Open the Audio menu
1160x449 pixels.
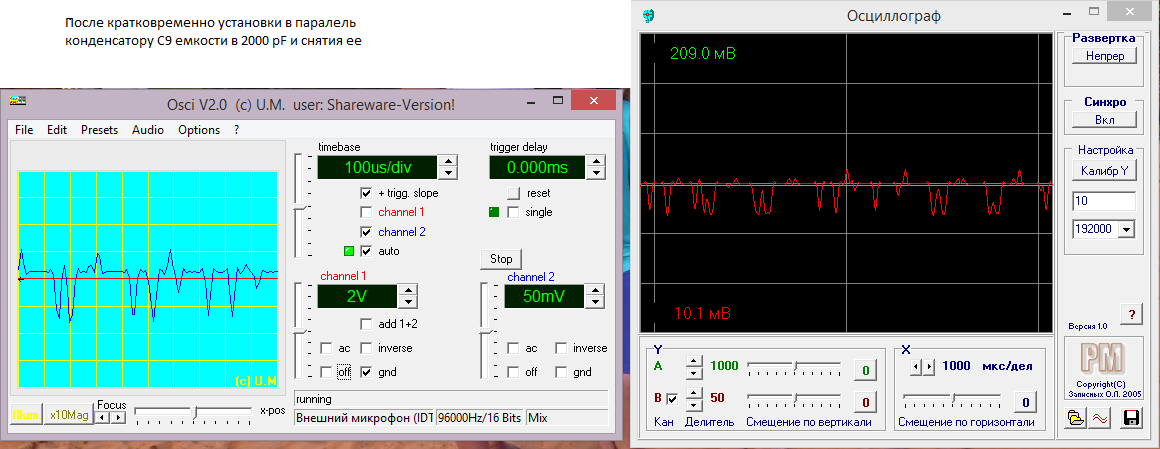click(148, 130)
